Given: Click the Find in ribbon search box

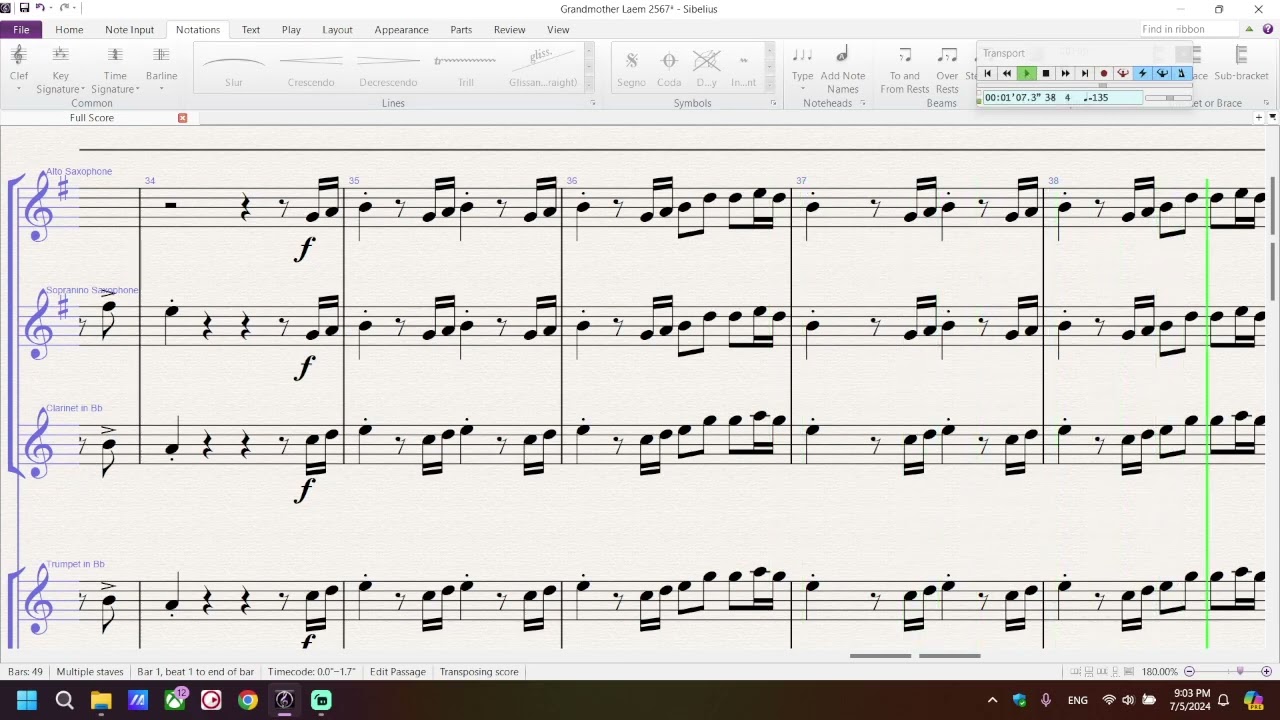Looking at the screenshot, I should [1190, 29].
